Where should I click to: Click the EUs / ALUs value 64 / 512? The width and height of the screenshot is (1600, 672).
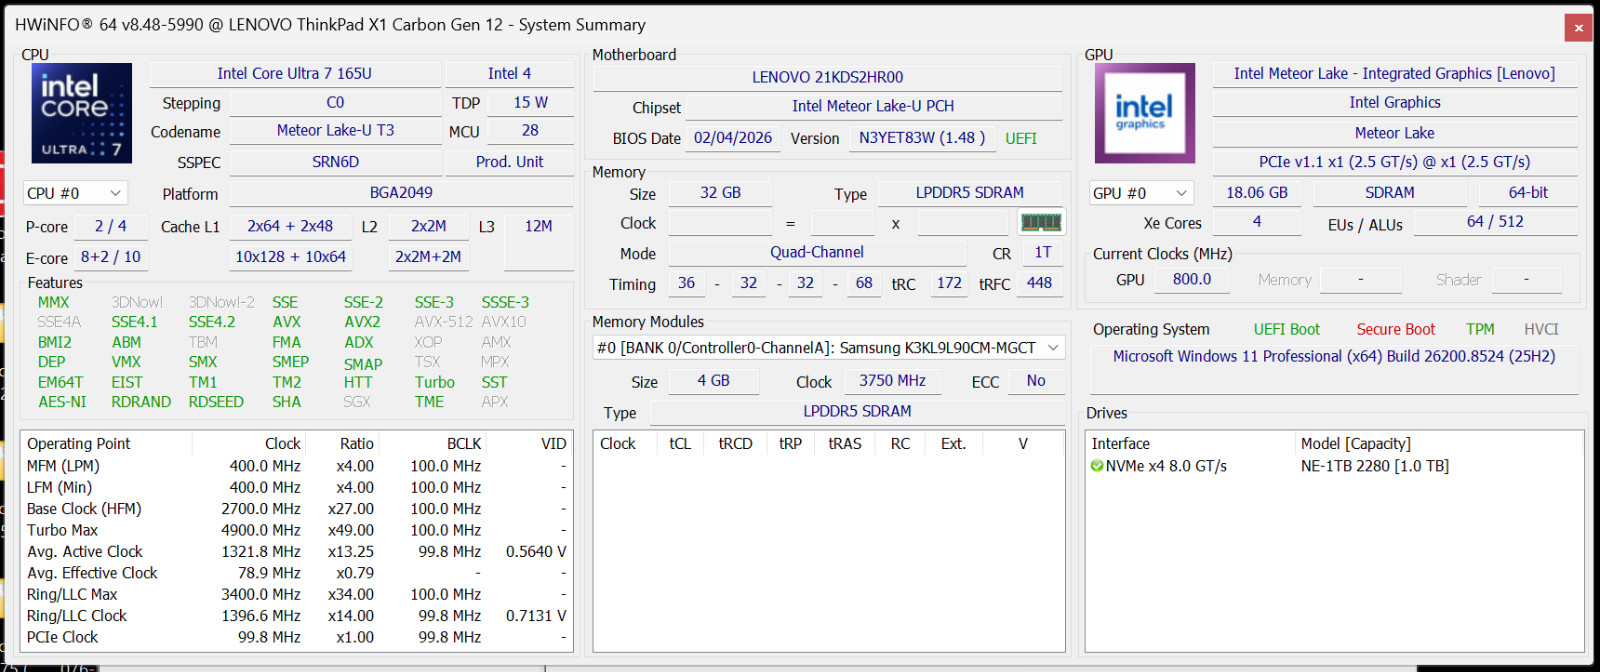(1495, 222)
